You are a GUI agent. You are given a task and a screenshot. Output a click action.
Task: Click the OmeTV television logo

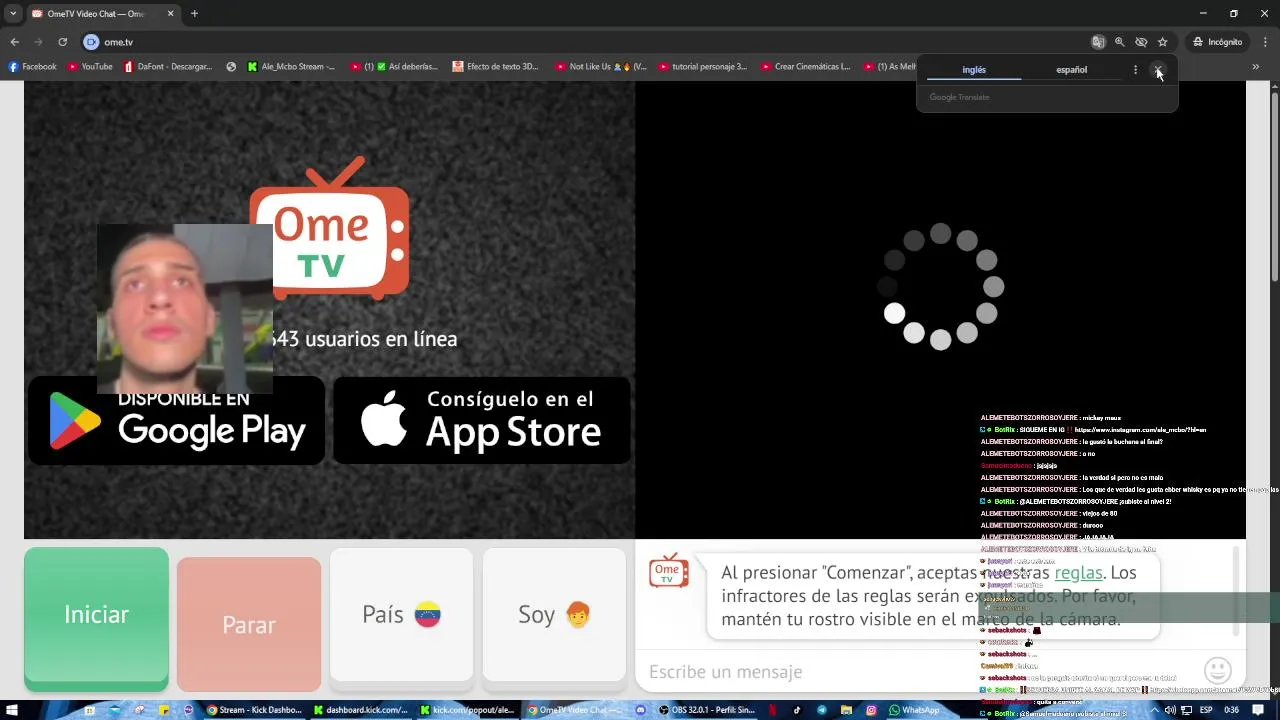tap(330, 228)
